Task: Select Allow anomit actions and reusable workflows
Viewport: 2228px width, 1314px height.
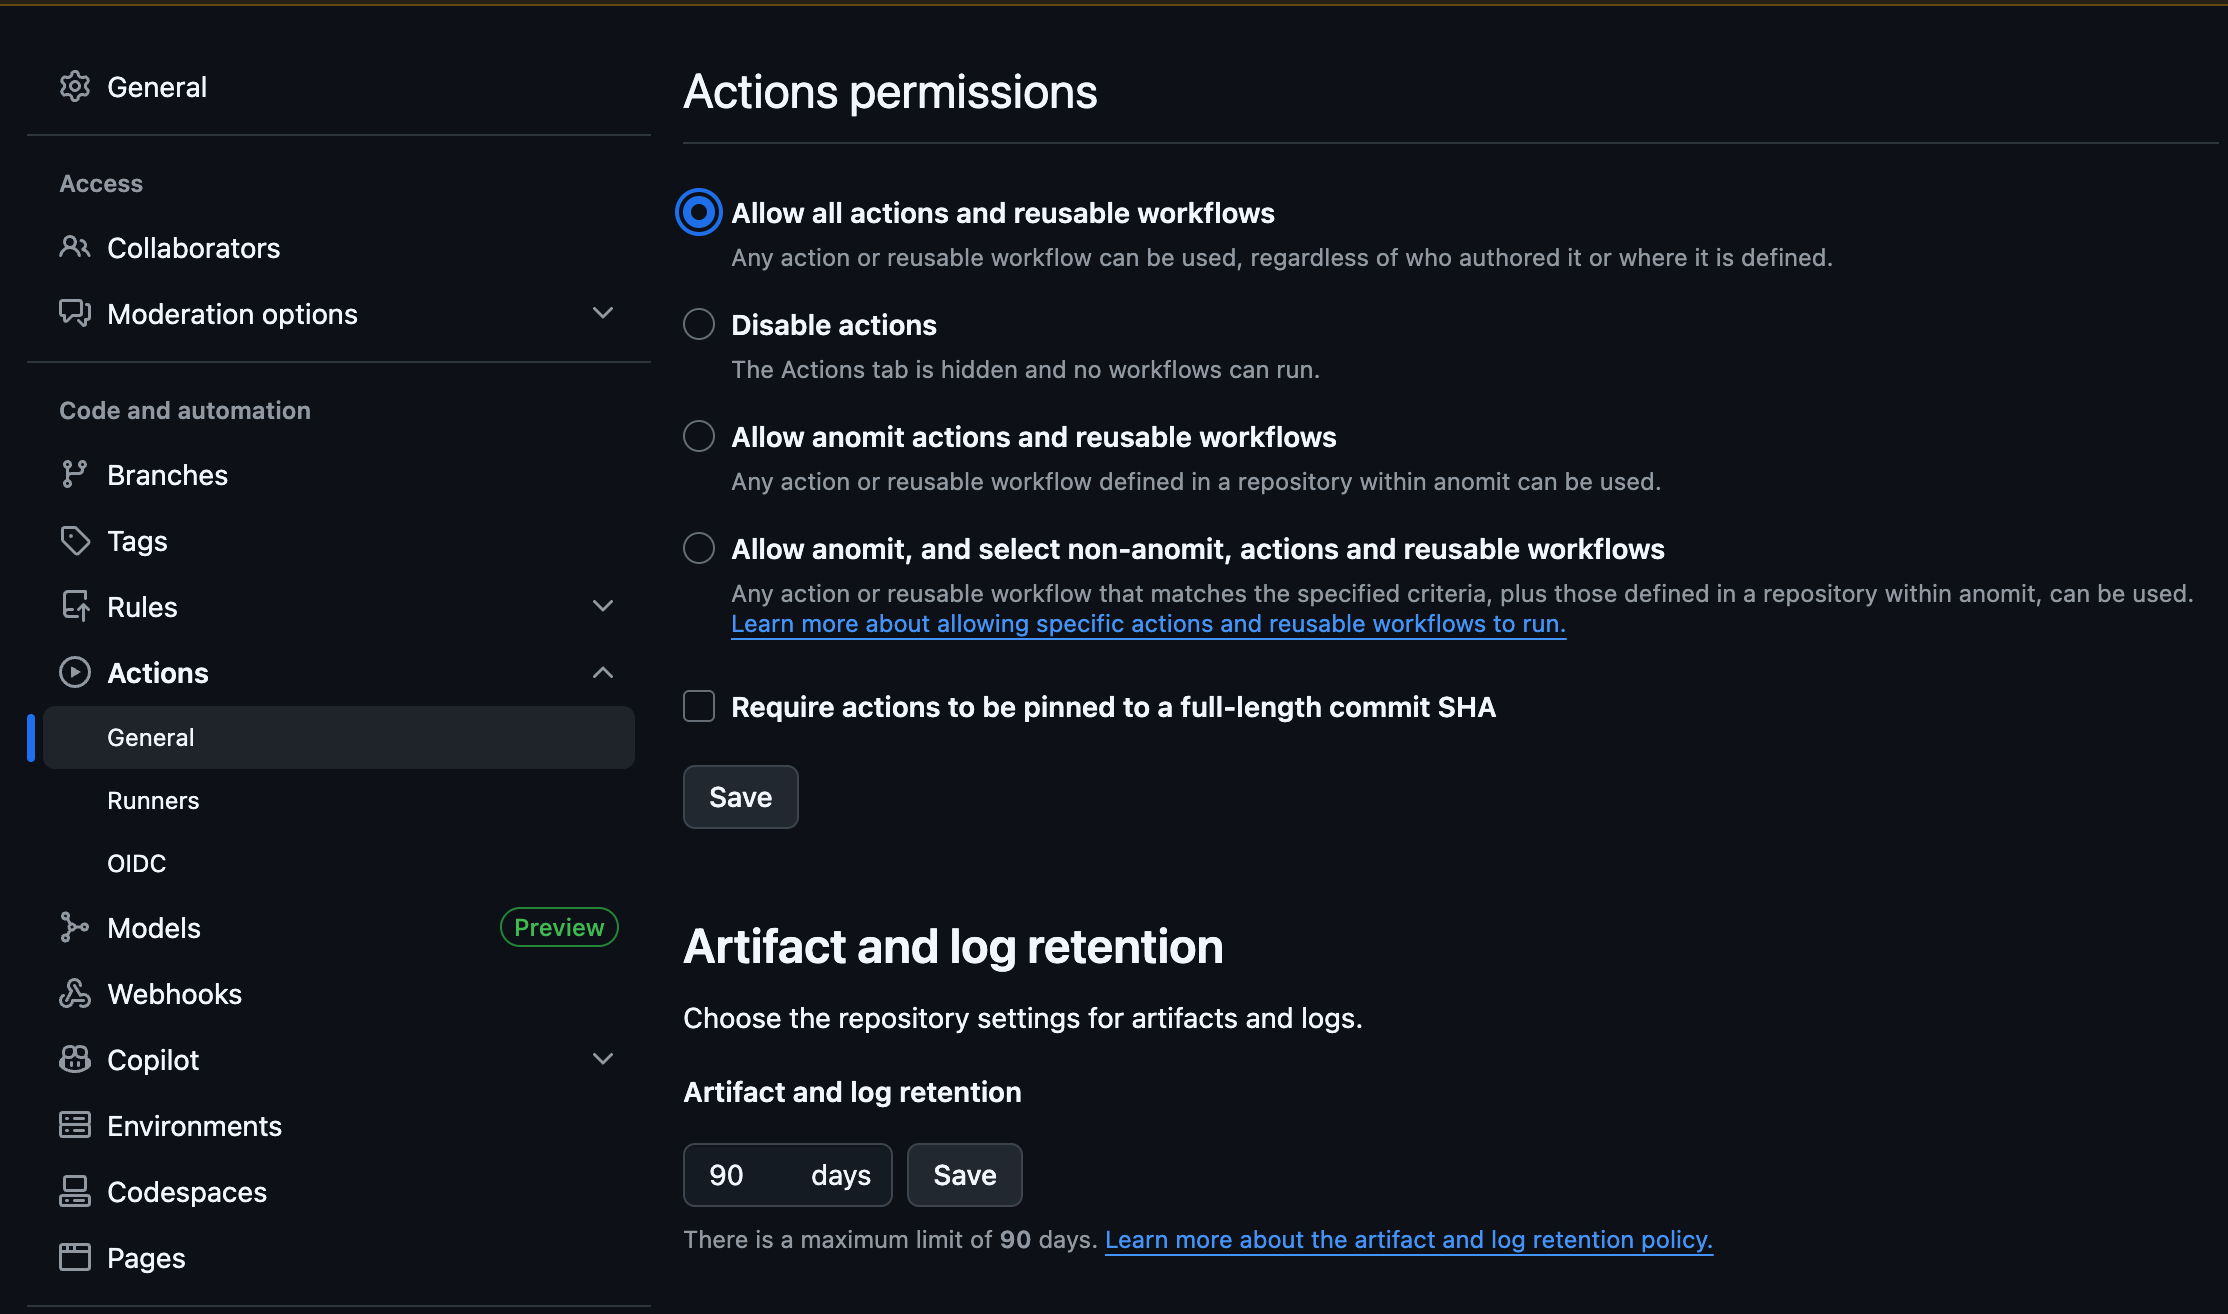Action: (x=699, y=436)
